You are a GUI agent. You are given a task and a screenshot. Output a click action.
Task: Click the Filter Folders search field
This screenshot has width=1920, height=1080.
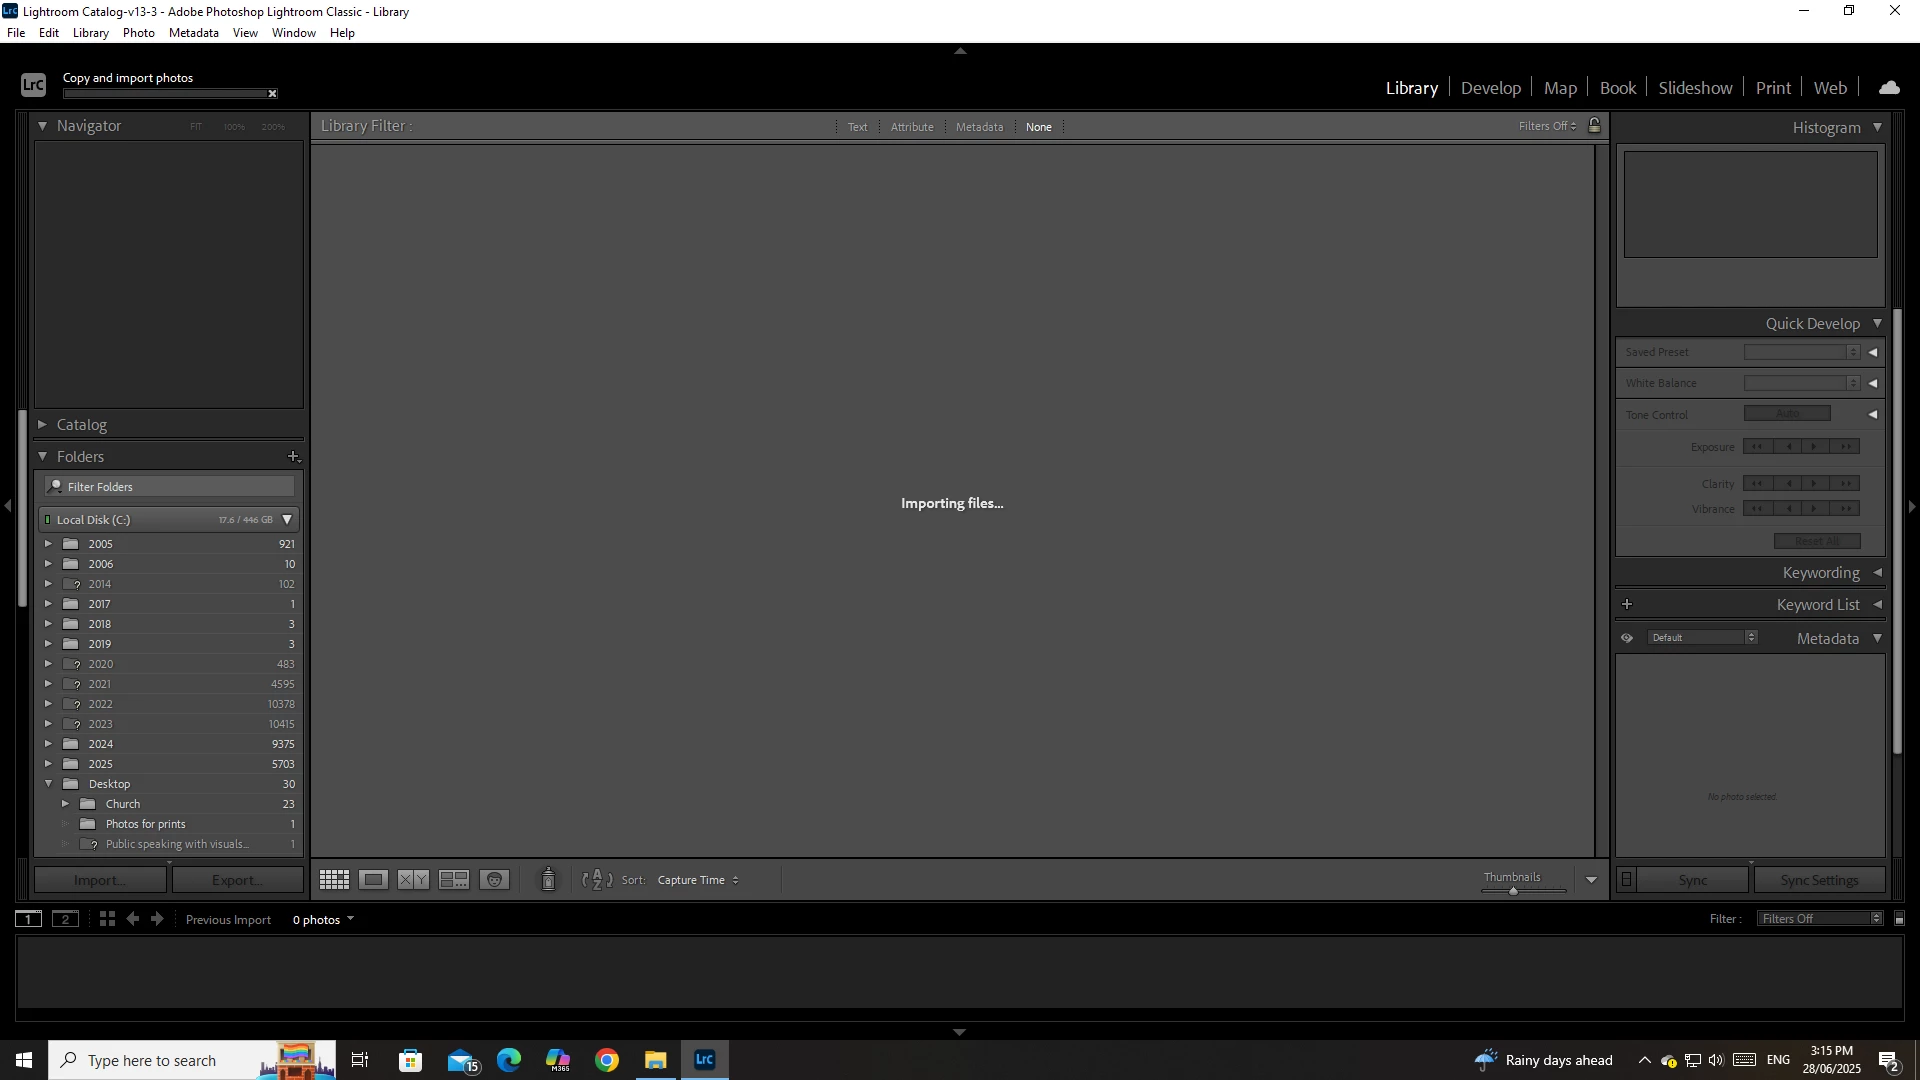(170, 487)
